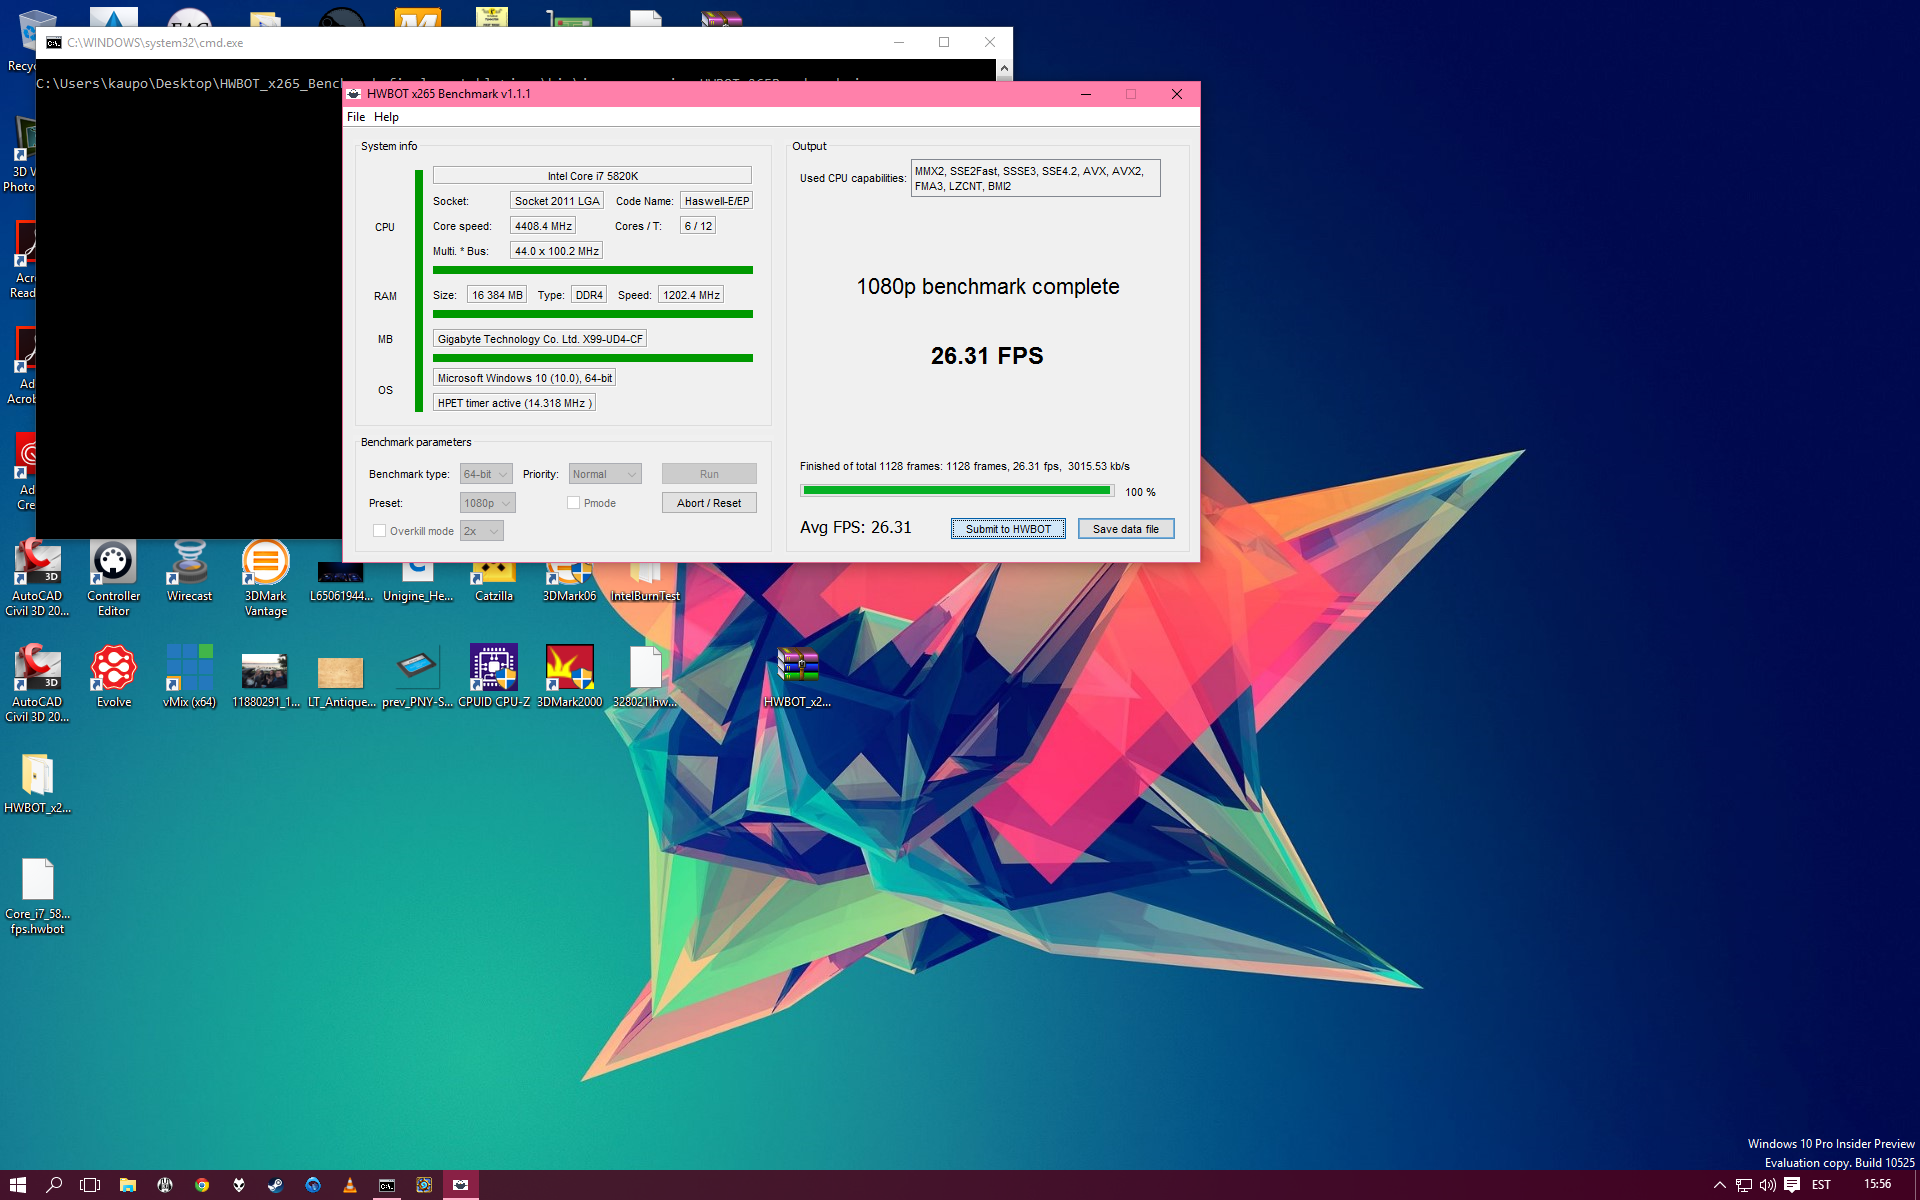Click the Multi x Bus 44.0 x 100.2 MHz value
This screenshot has height=1200, width=1920.
[556, 251]
